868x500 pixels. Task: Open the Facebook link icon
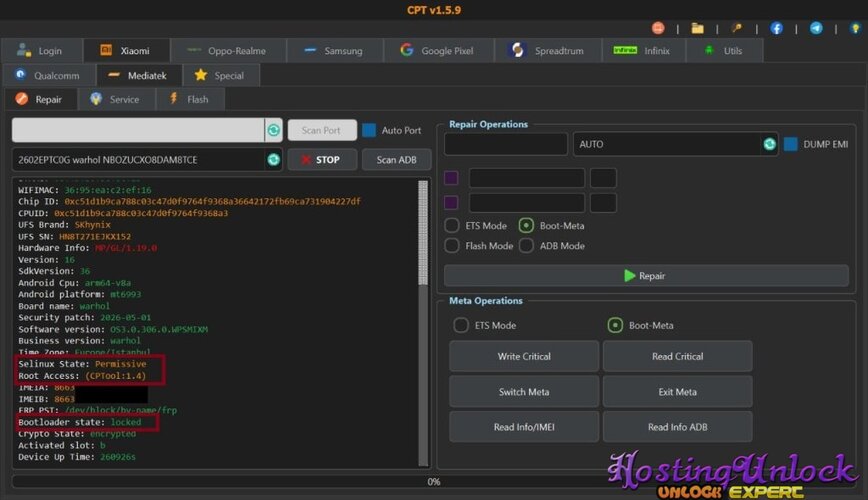tap(777, 28)
